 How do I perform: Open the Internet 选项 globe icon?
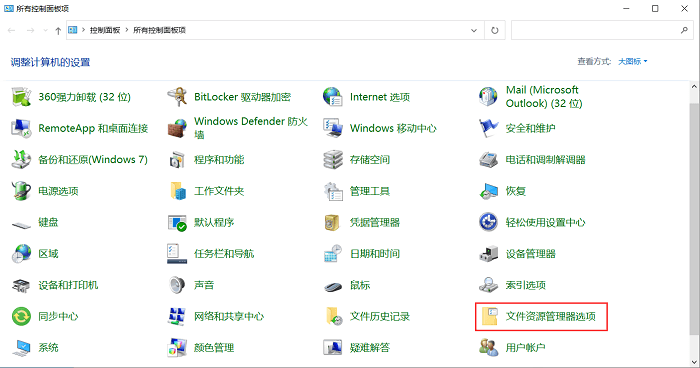[x=333, y=97]
